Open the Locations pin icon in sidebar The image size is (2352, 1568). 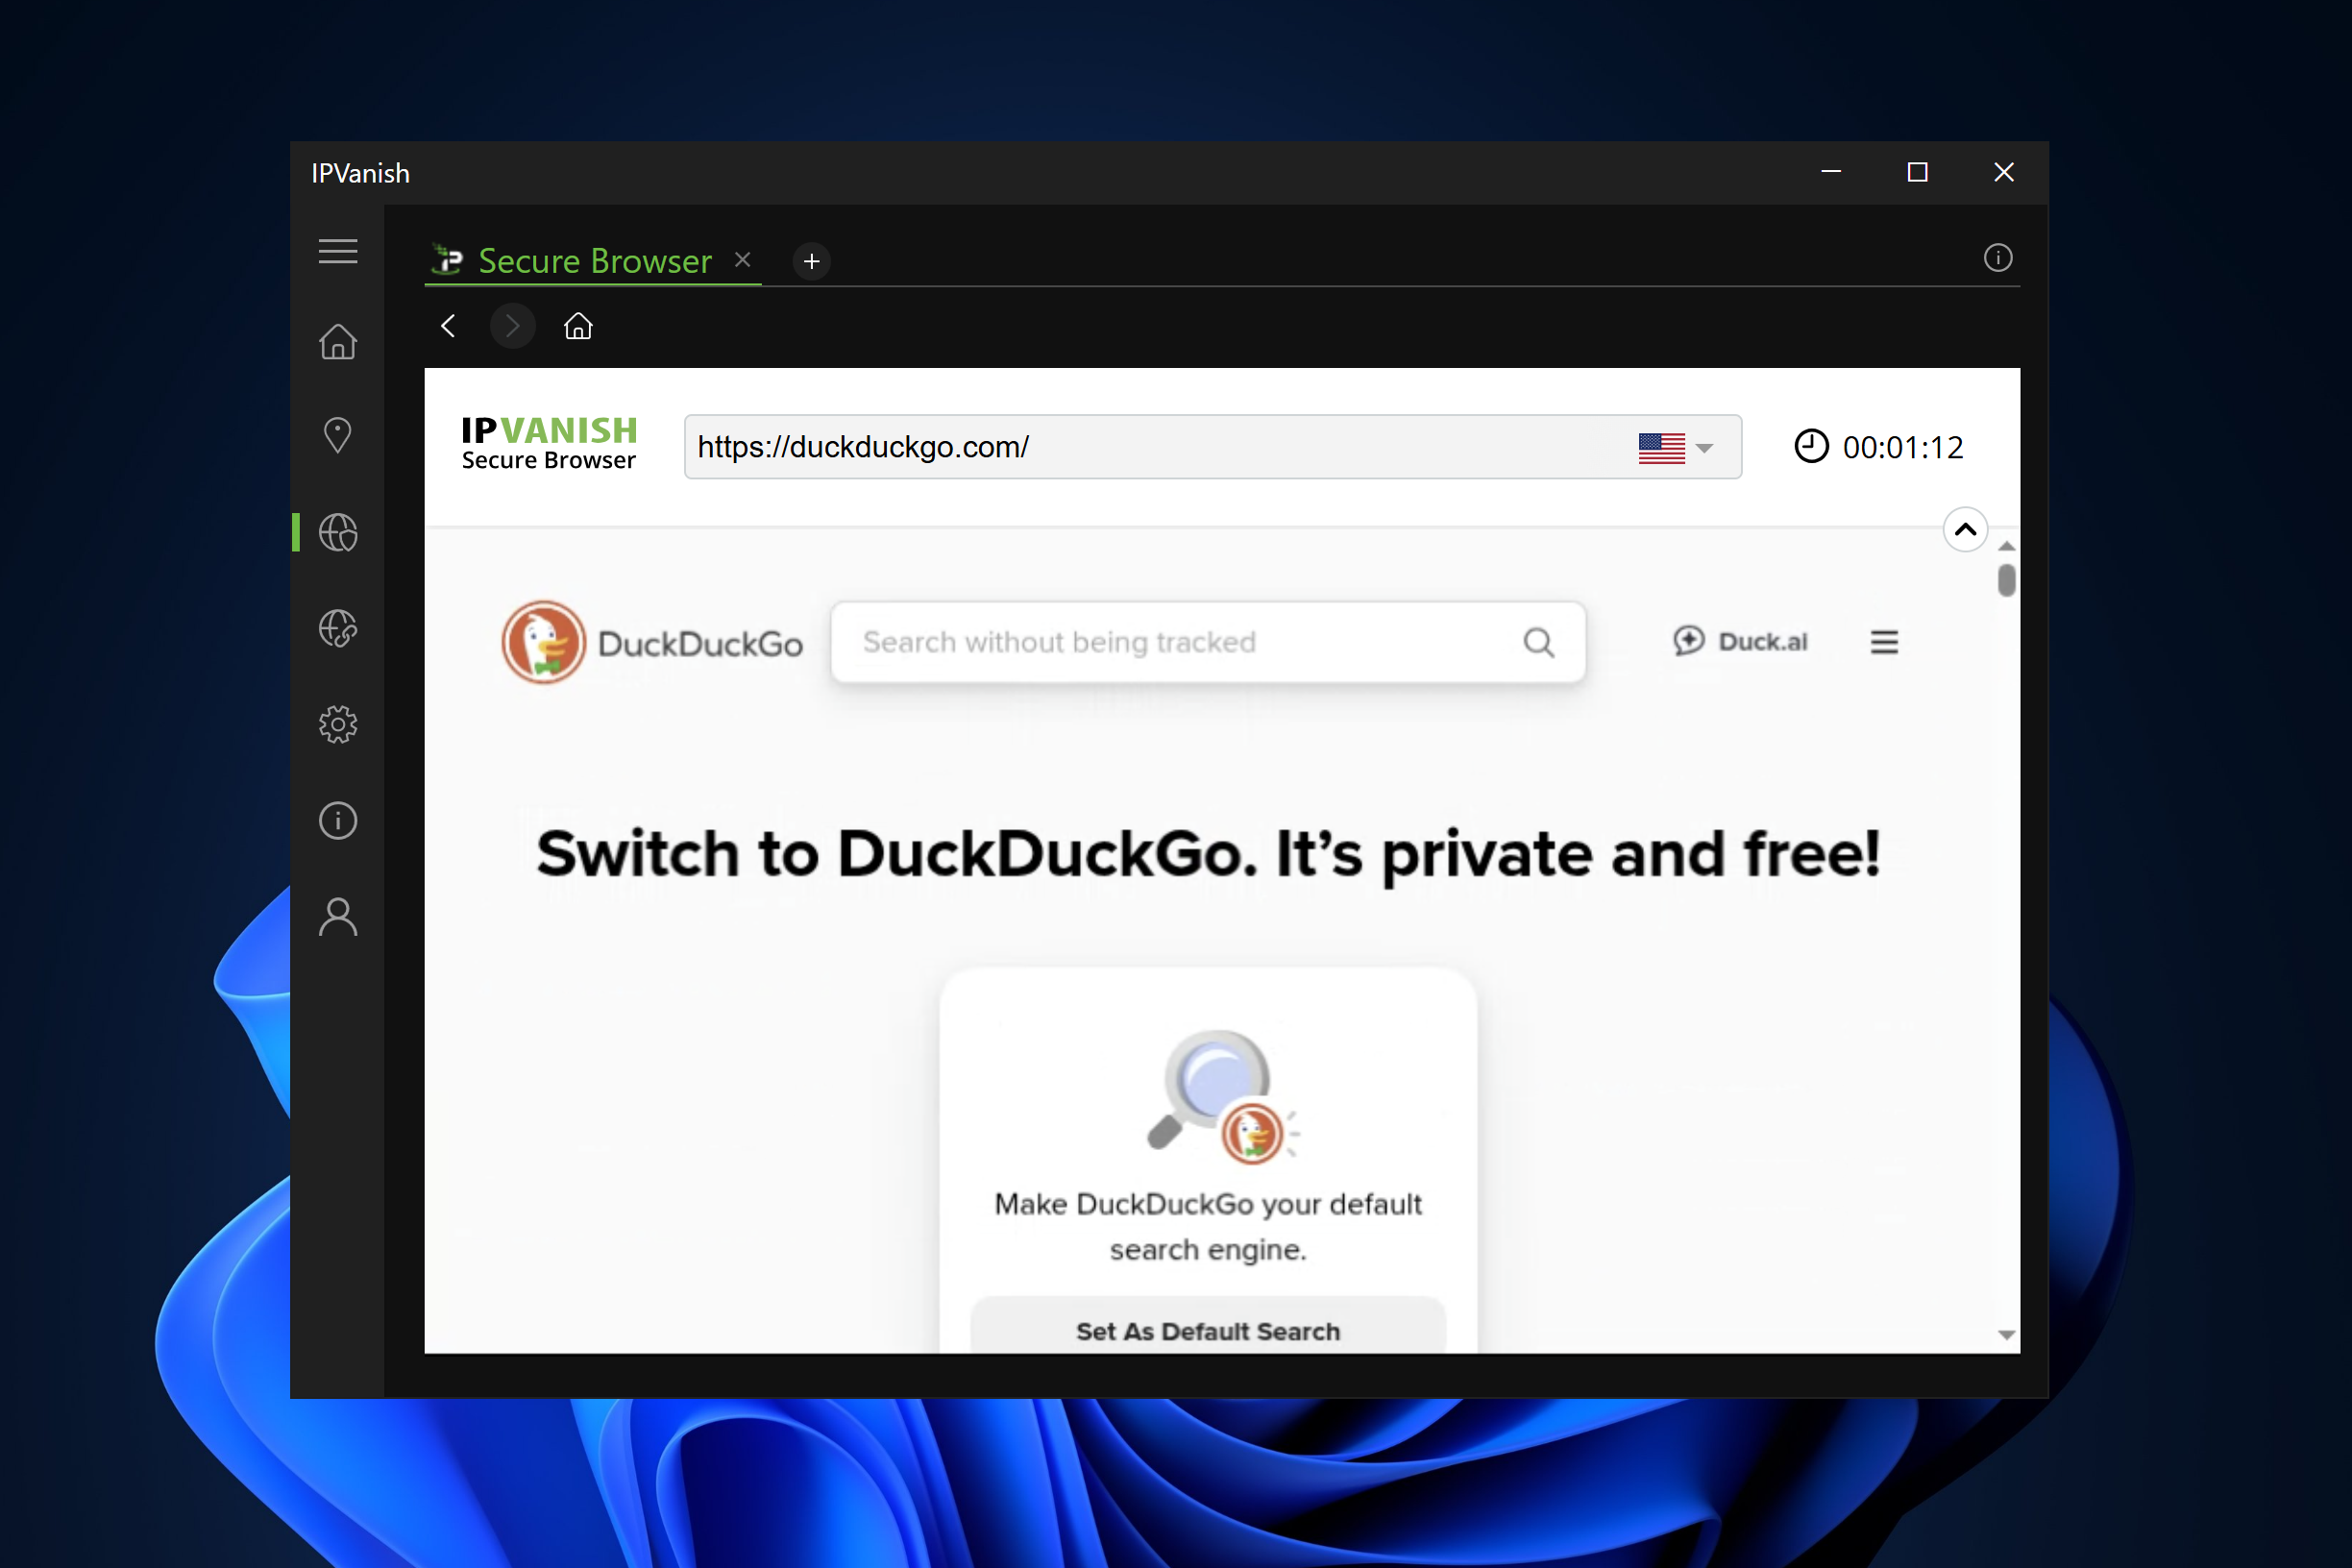(x=338, y=435)
